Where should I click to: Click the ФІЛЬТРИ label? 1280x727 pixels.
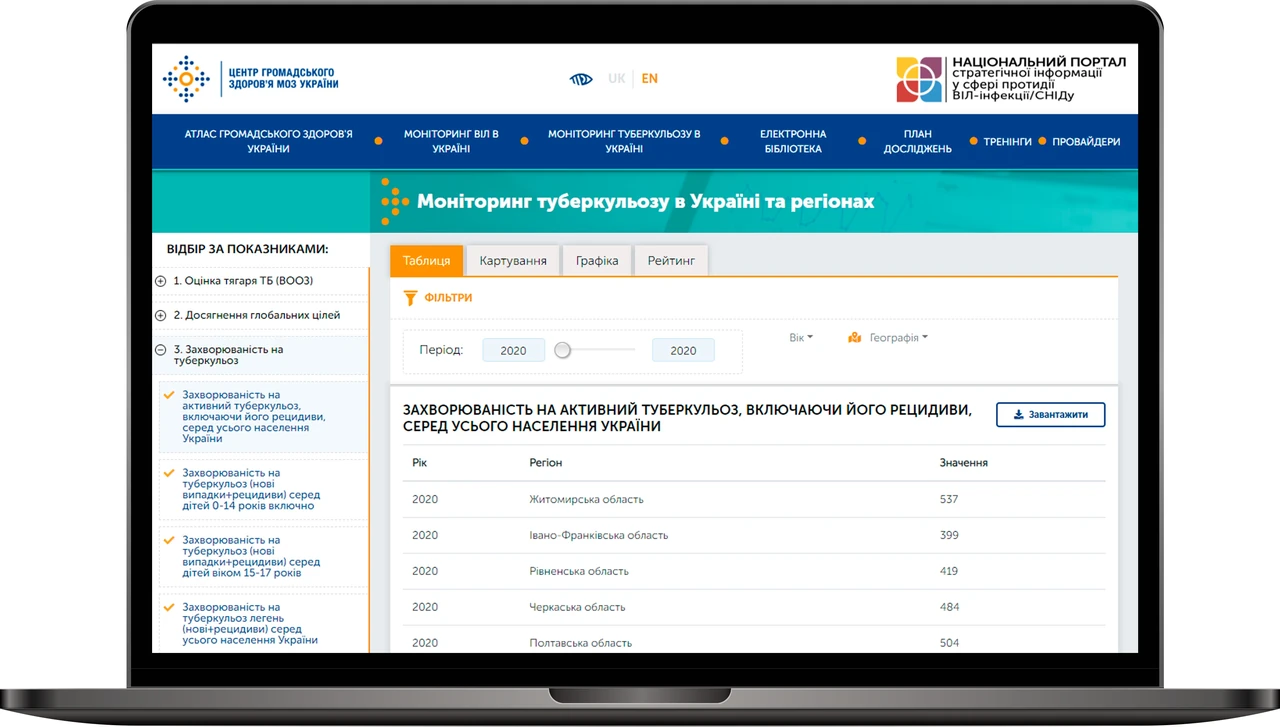click(448, 298)
